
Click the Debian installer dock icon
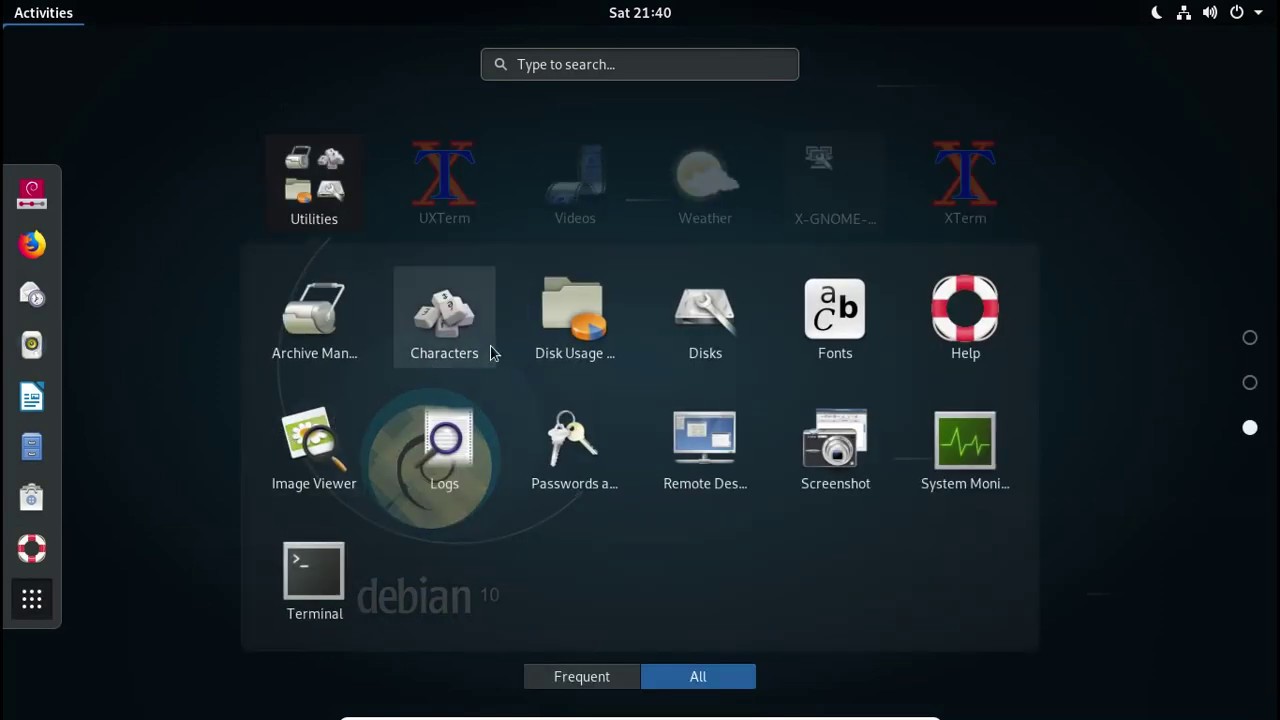pyautogui.click(x=32, y=193)
